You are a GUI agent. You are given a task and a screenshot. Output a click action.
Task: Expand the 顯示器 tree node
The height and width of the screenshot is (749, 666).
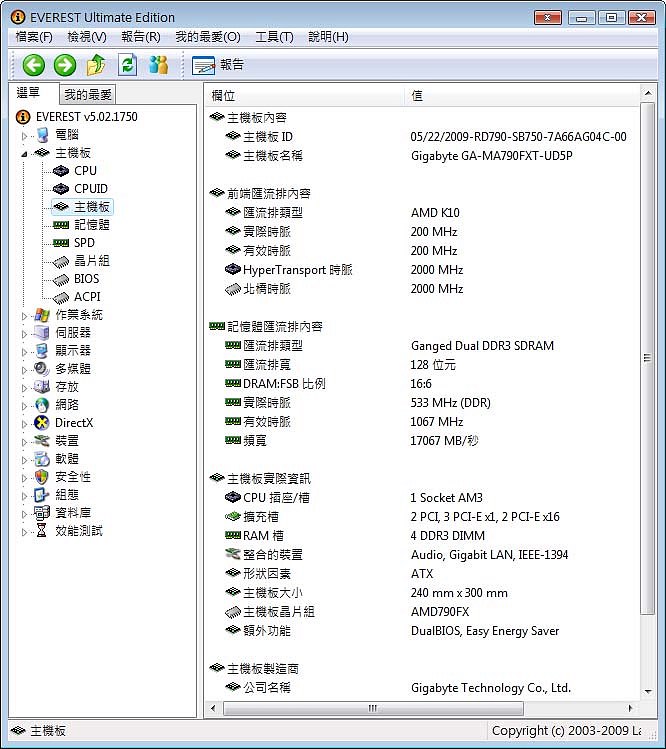click(x=24, y=352)
